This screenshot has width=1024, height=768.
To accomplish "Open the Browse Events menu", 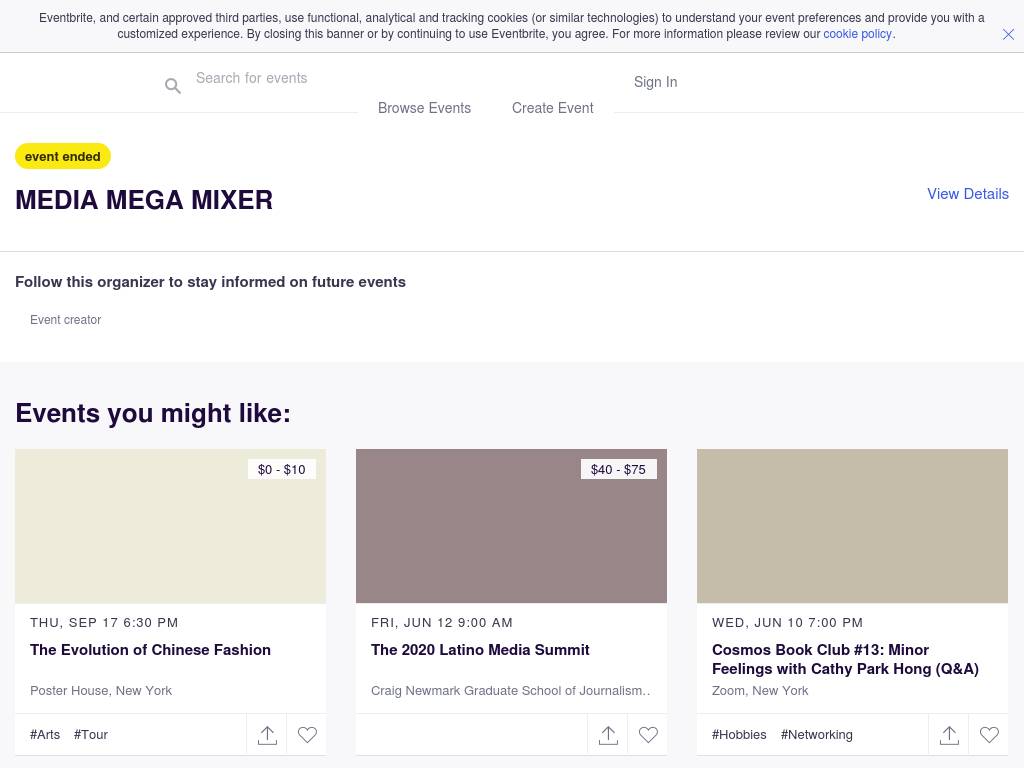I will tap(424, 108).
